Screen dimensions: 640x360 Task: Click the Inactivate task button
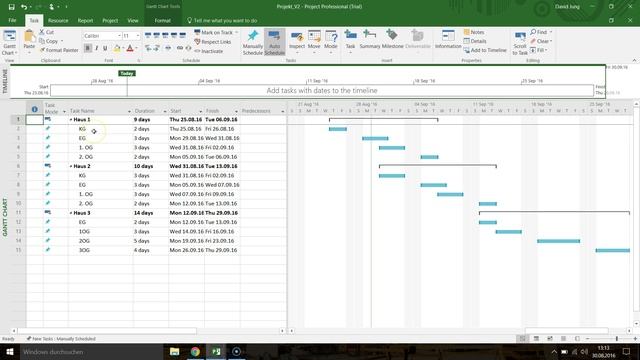coord(209,51)
